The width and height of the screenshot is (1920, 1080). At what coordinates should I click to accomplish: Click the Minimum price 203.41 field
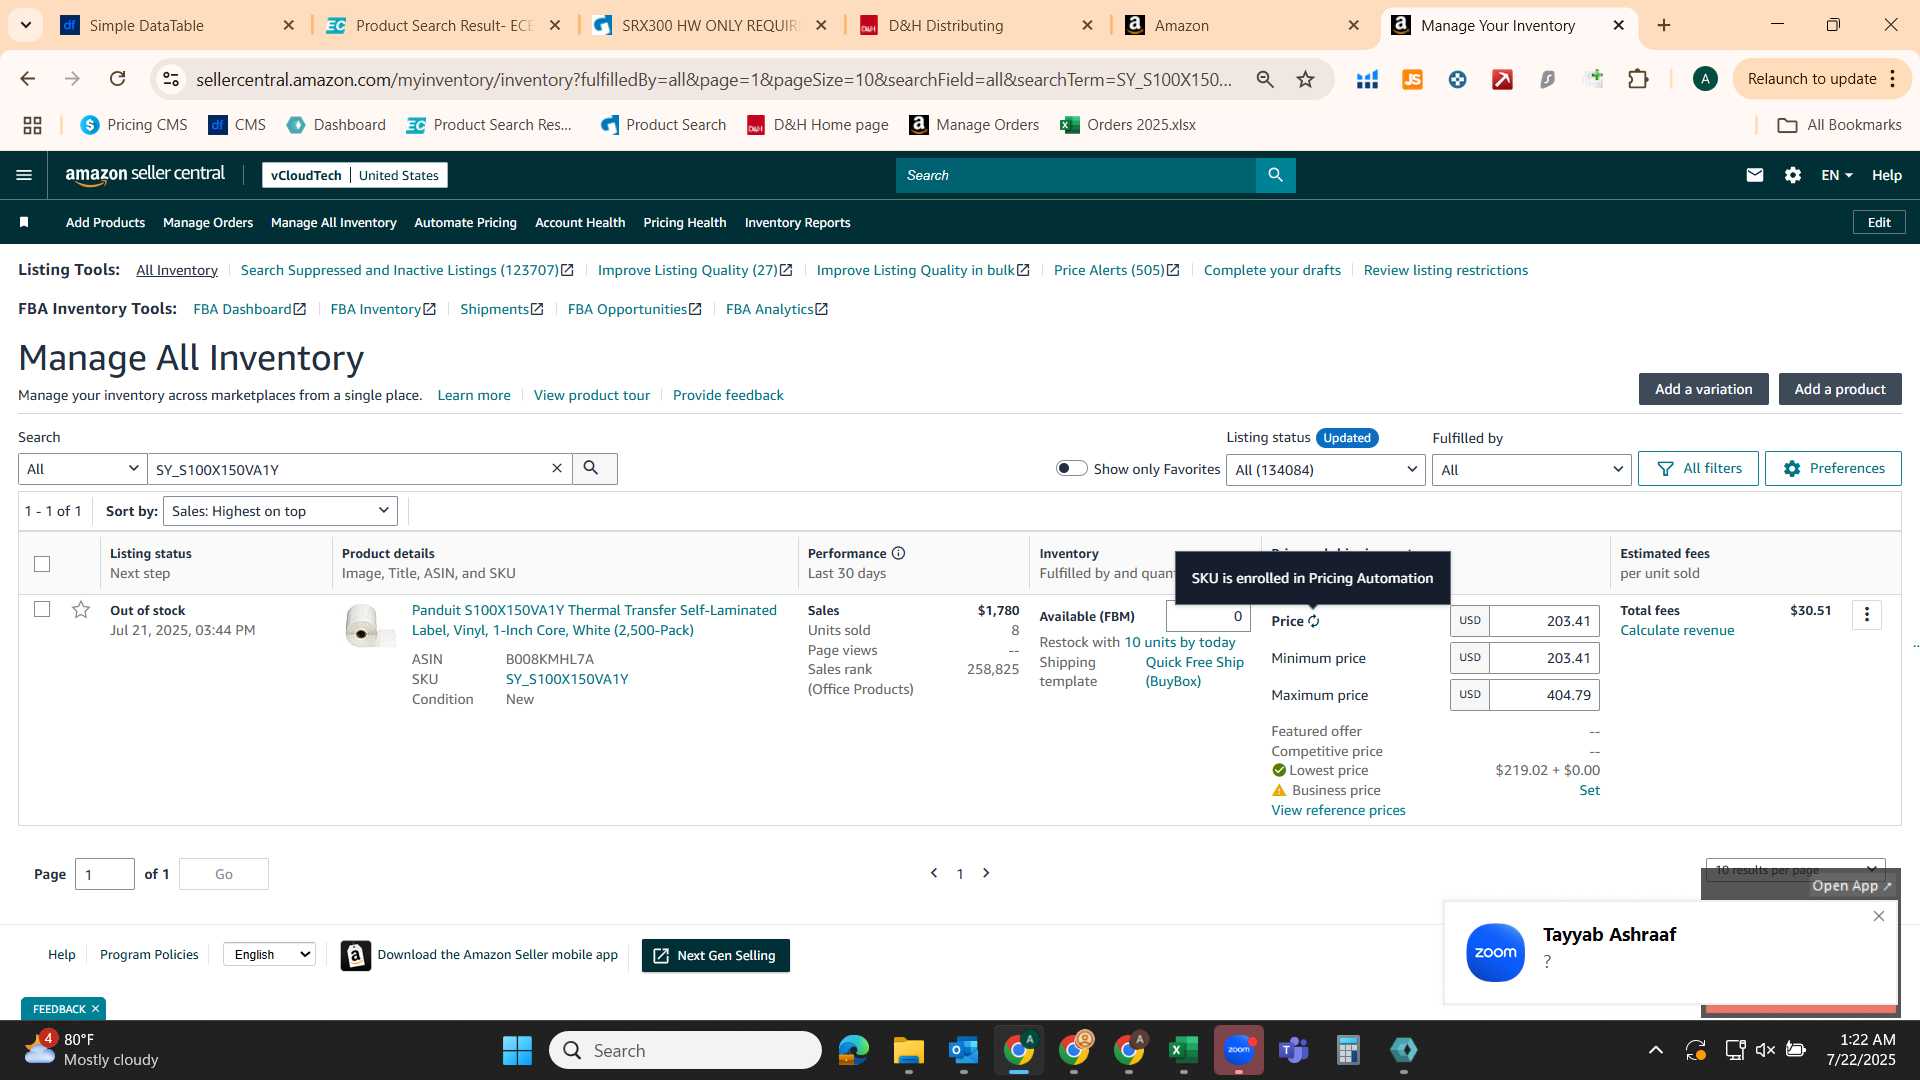1544,658
